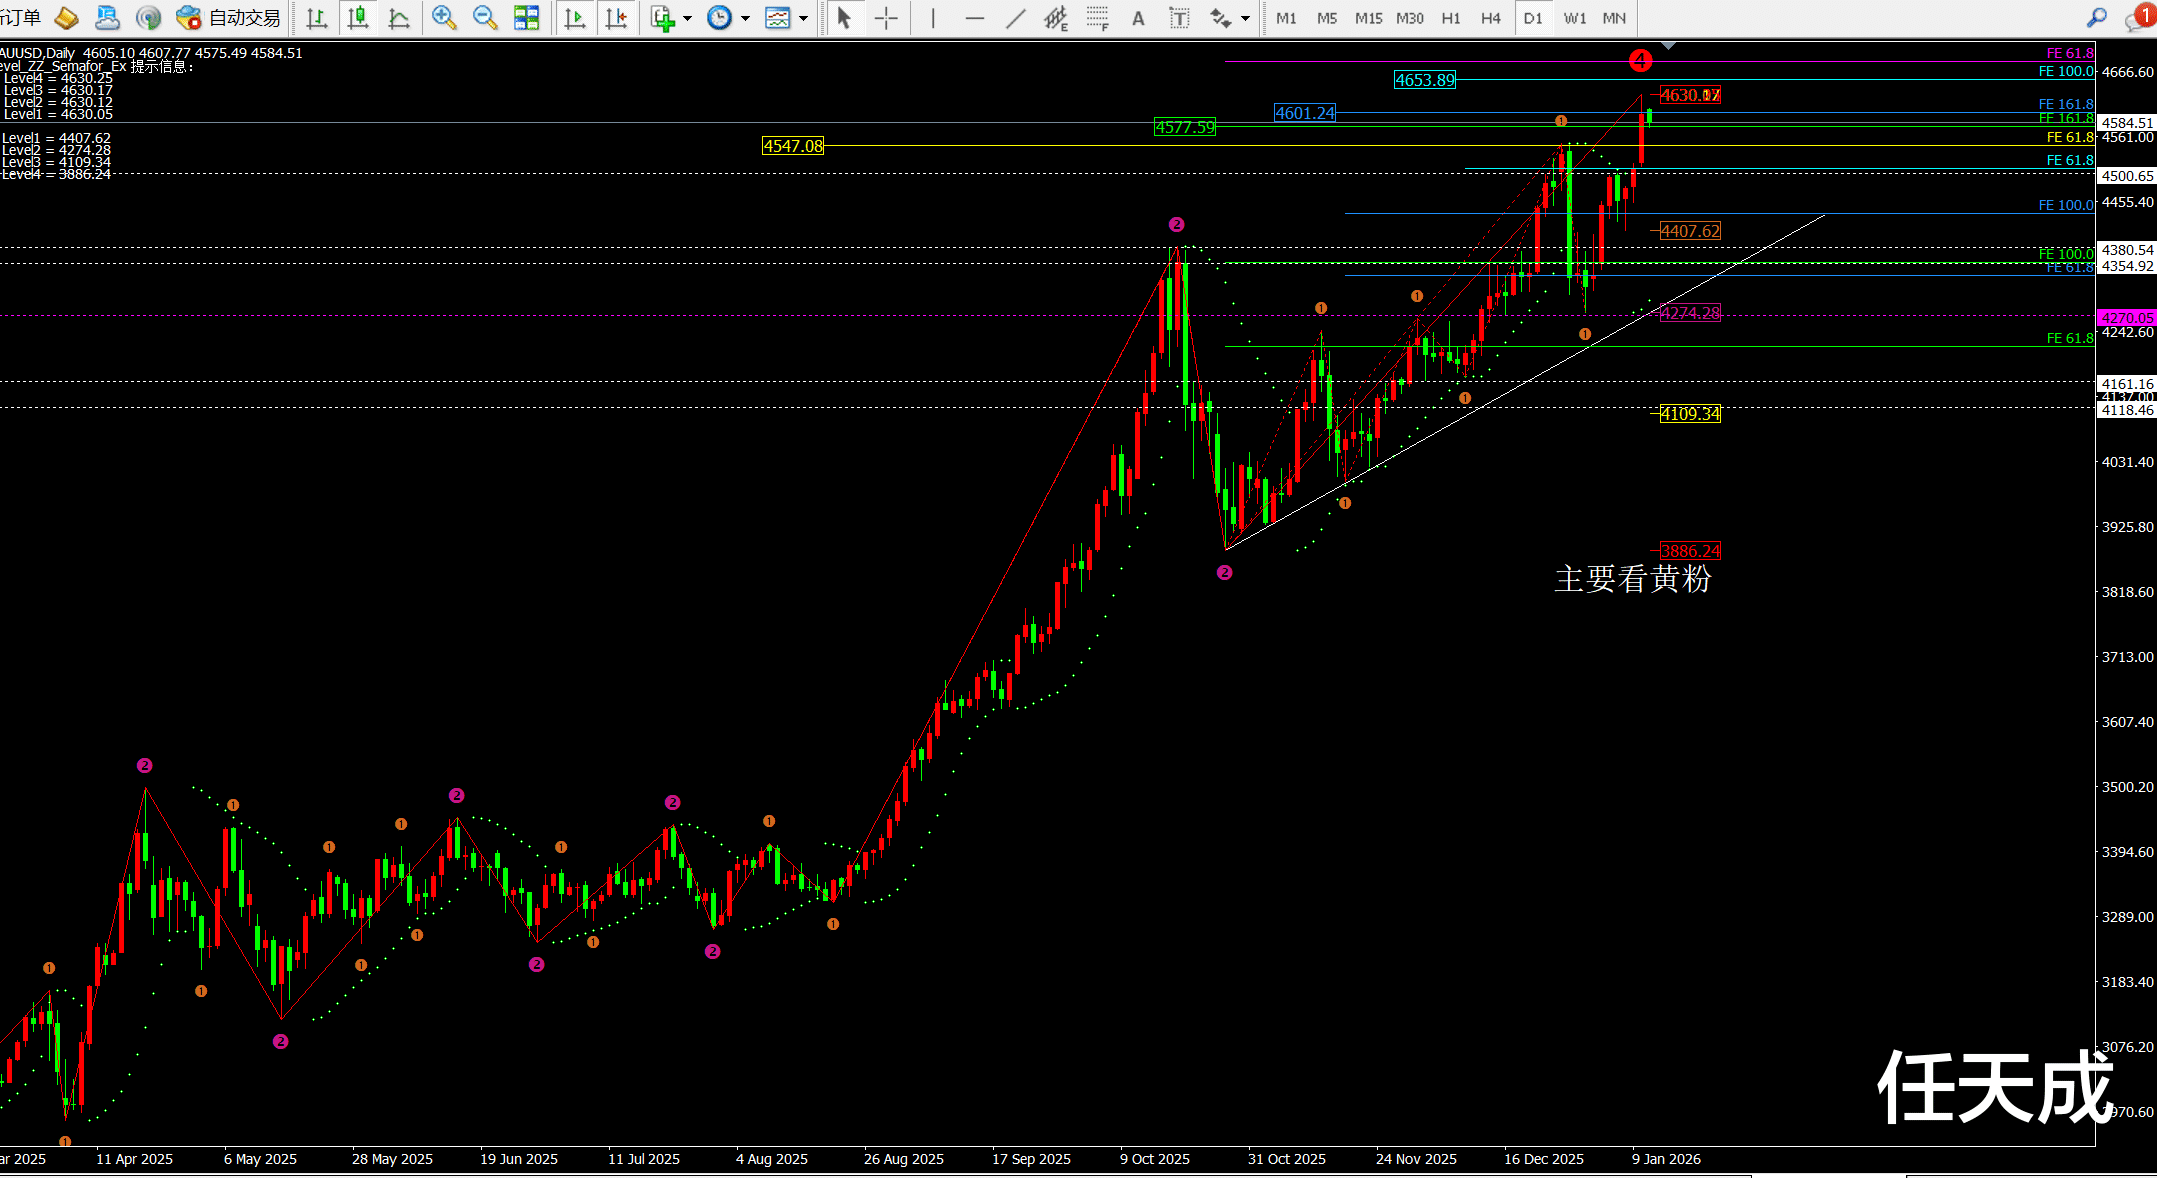Click the zoom out magnifier icon
The width and height of the screenshot is (2157, 1178).
tap(485, 17)
